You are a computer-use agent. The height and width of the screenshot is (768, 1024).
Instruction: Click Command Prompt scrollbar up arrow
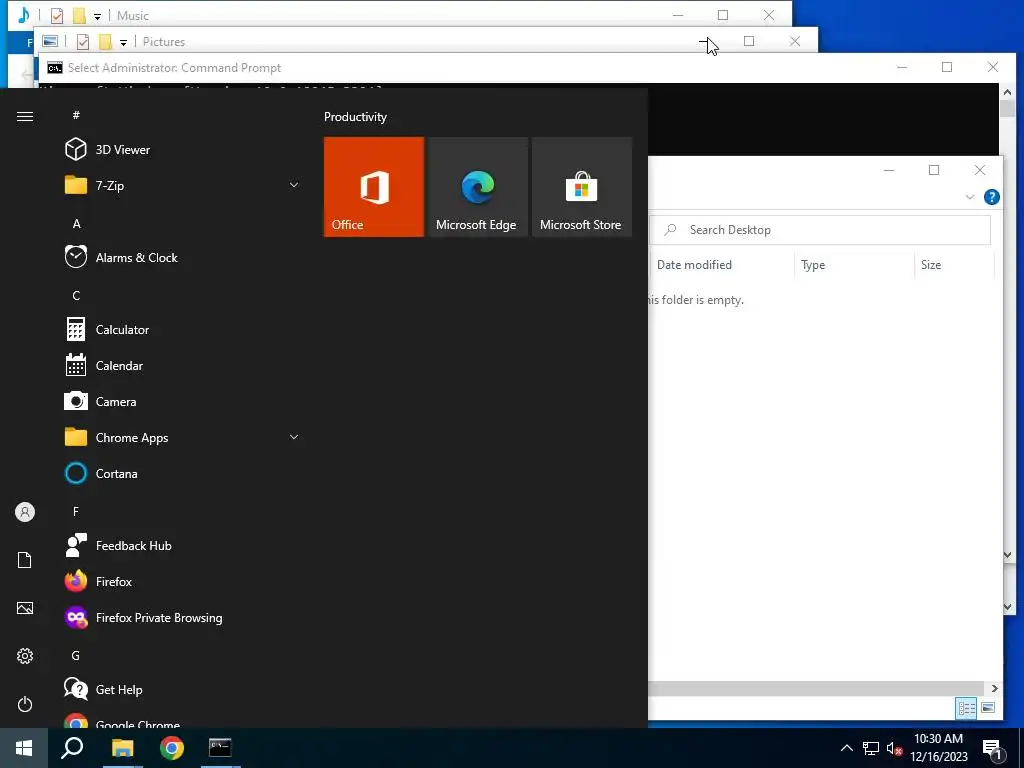tap(1007, 92)
